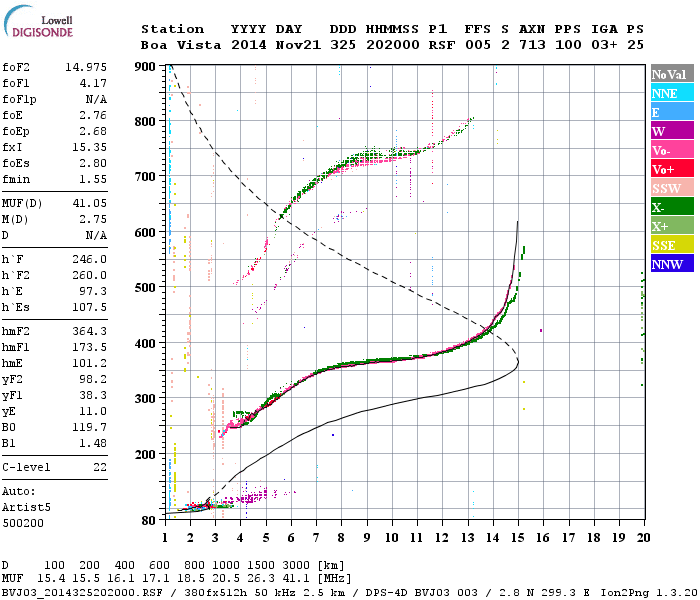This screenshot has width=700, height=600.
Task: Select the Vo- pink legend swatch
Action: coord(672,150)
